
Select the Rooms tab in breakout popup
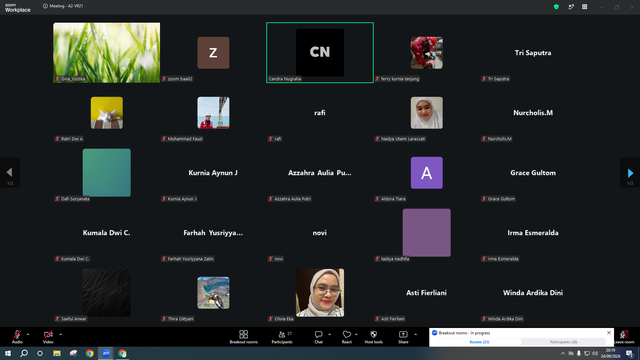point(479,342)
